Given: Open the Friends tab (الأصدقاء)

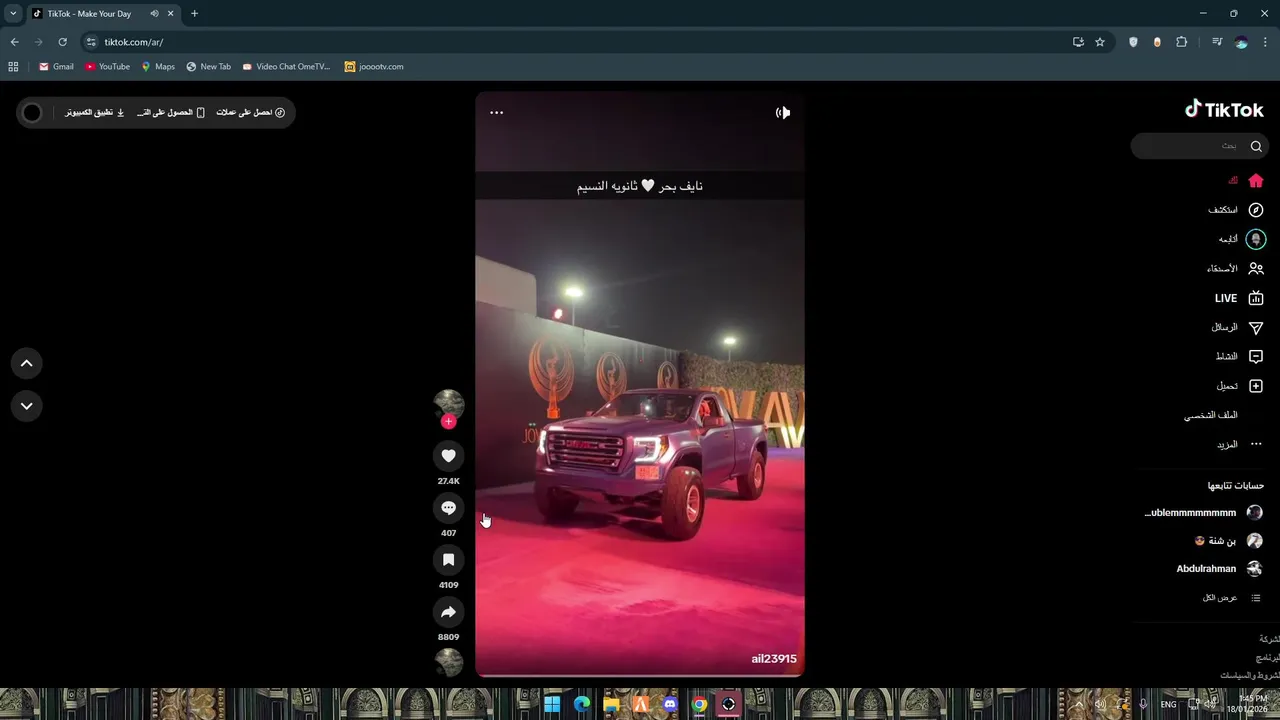Looking at the screenshot, I should pos(1235,269).
